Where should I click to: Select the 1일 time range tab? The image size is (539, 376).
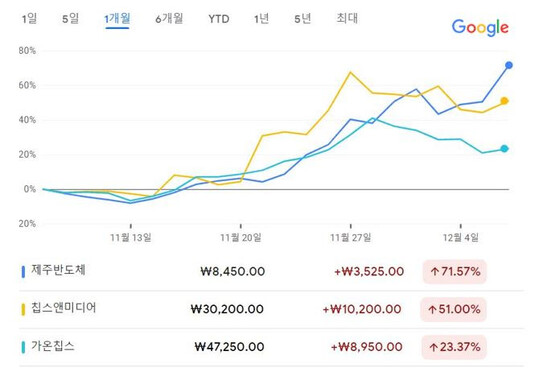pyautogui.click(x=29, y=19)
